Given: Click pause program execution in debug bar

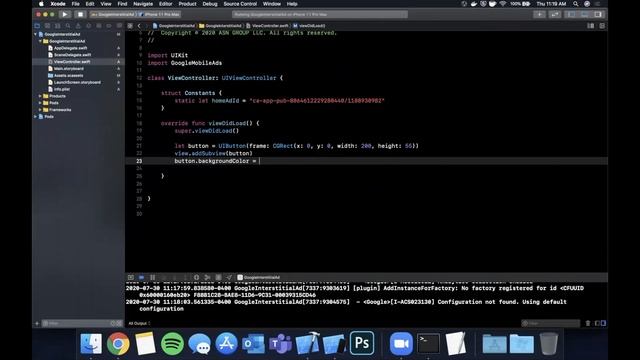Looking at the screenshot, I should pyautogui.click(x=152, y=277).
